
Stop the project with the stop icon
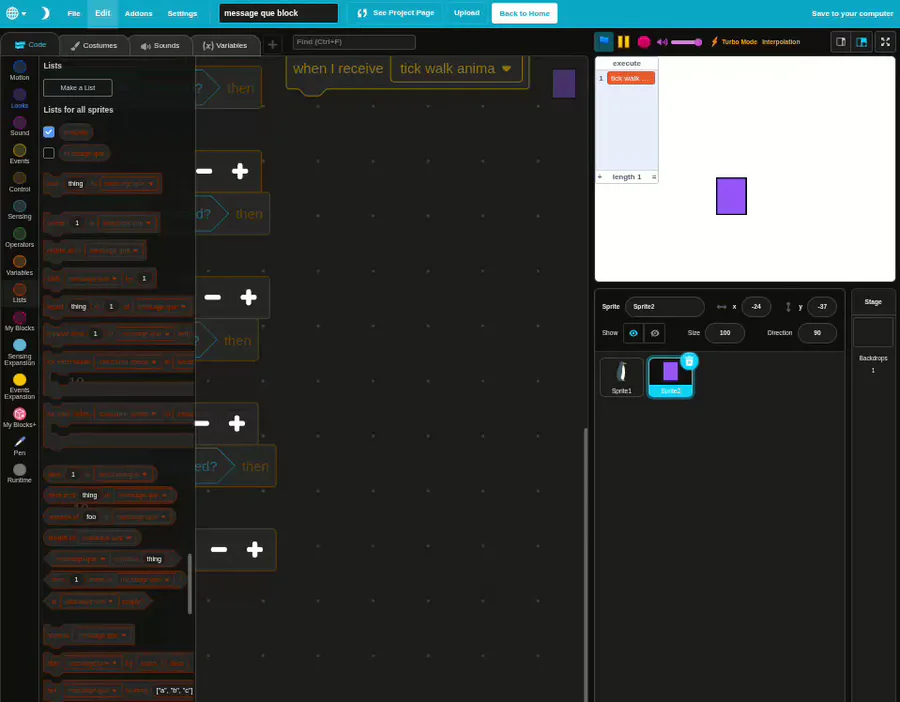click(x=643, y=41)
